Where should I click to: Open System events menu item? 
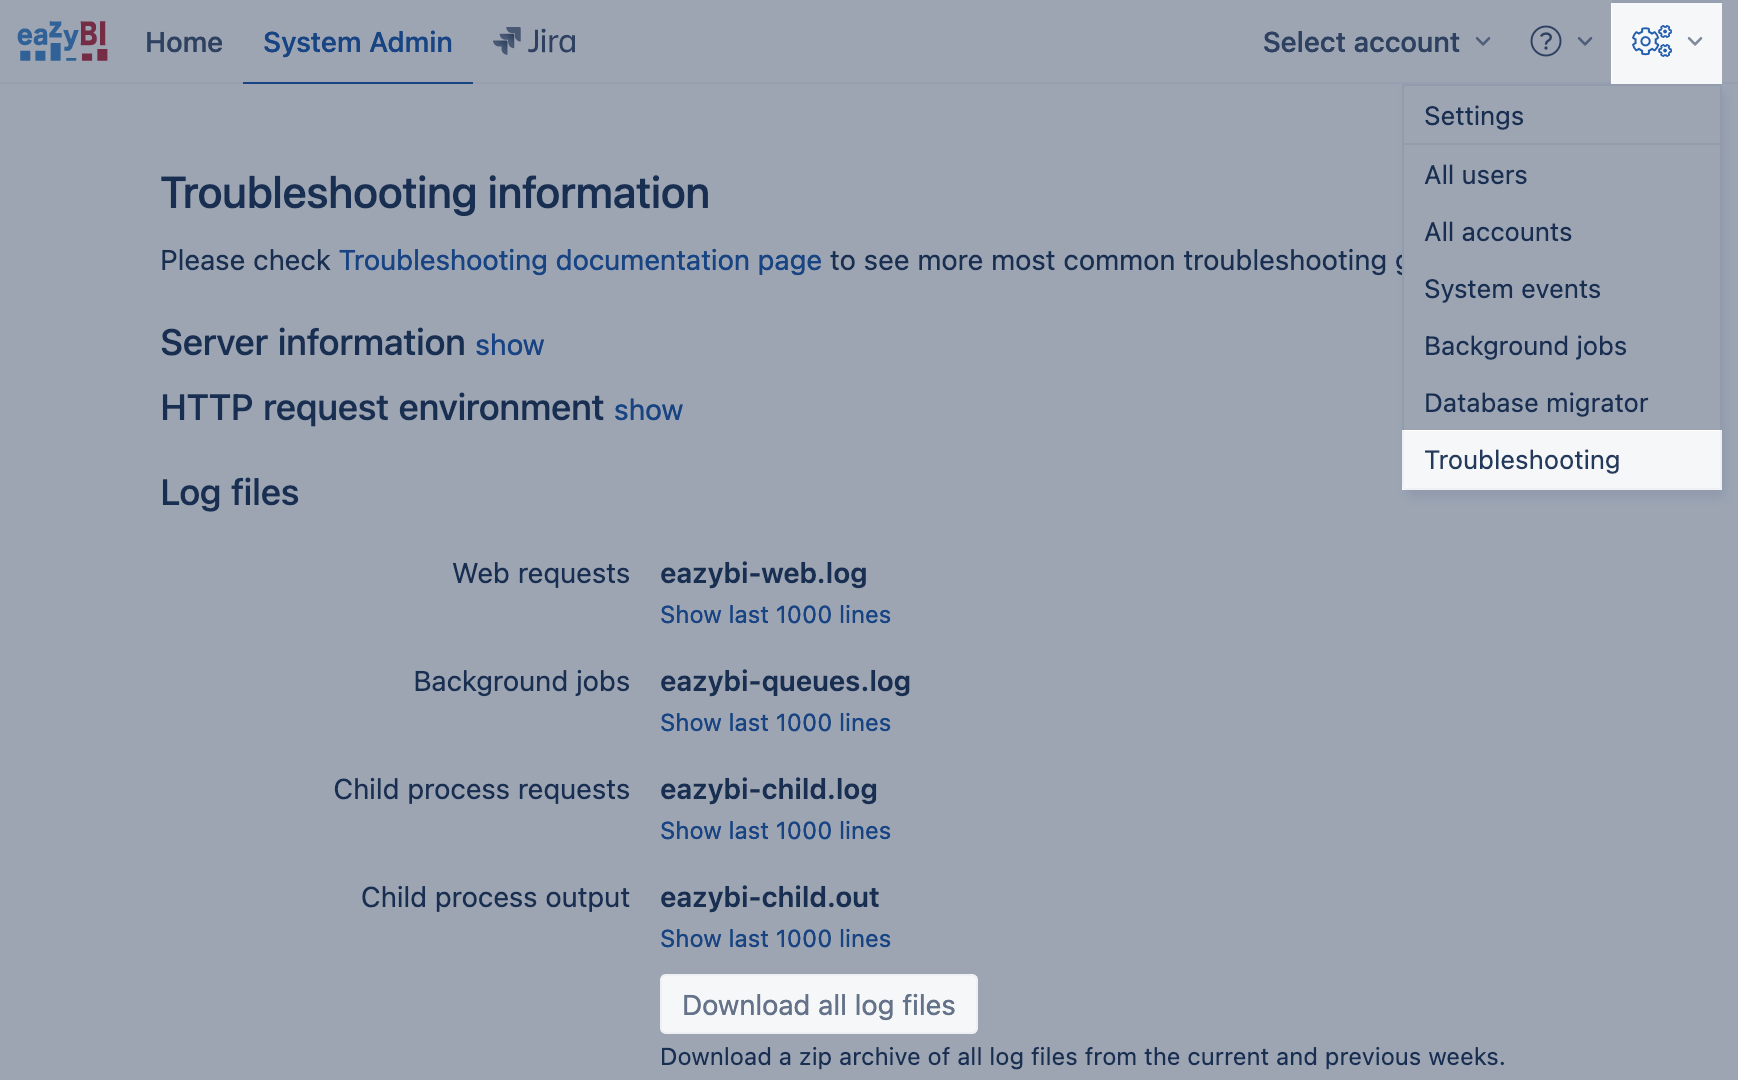[x=1512, y=289]
